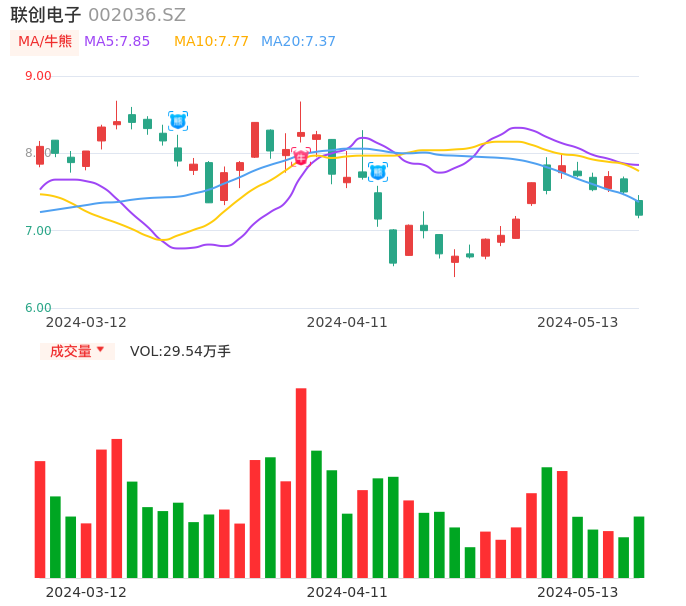Viewport: 686px width, 606px height.
Task: Click the 2024-03-12 date on price axis
Action: (x=87, y=322)
